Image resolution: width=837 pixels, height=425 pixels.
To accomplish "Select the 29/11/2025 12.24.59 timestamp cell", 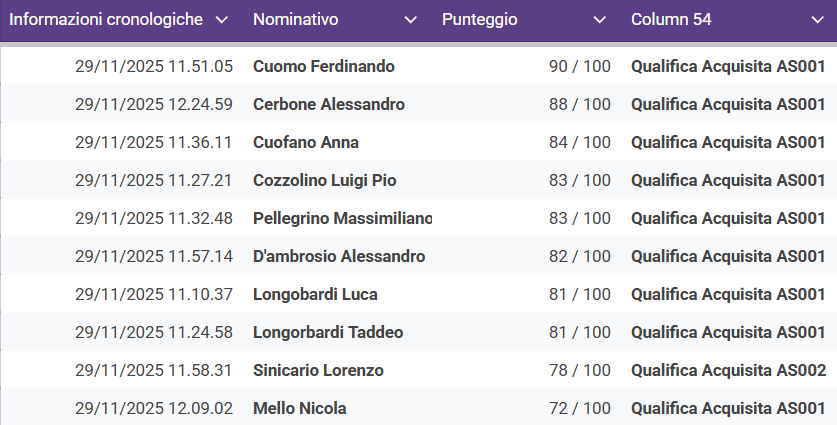I will [154, 105].
